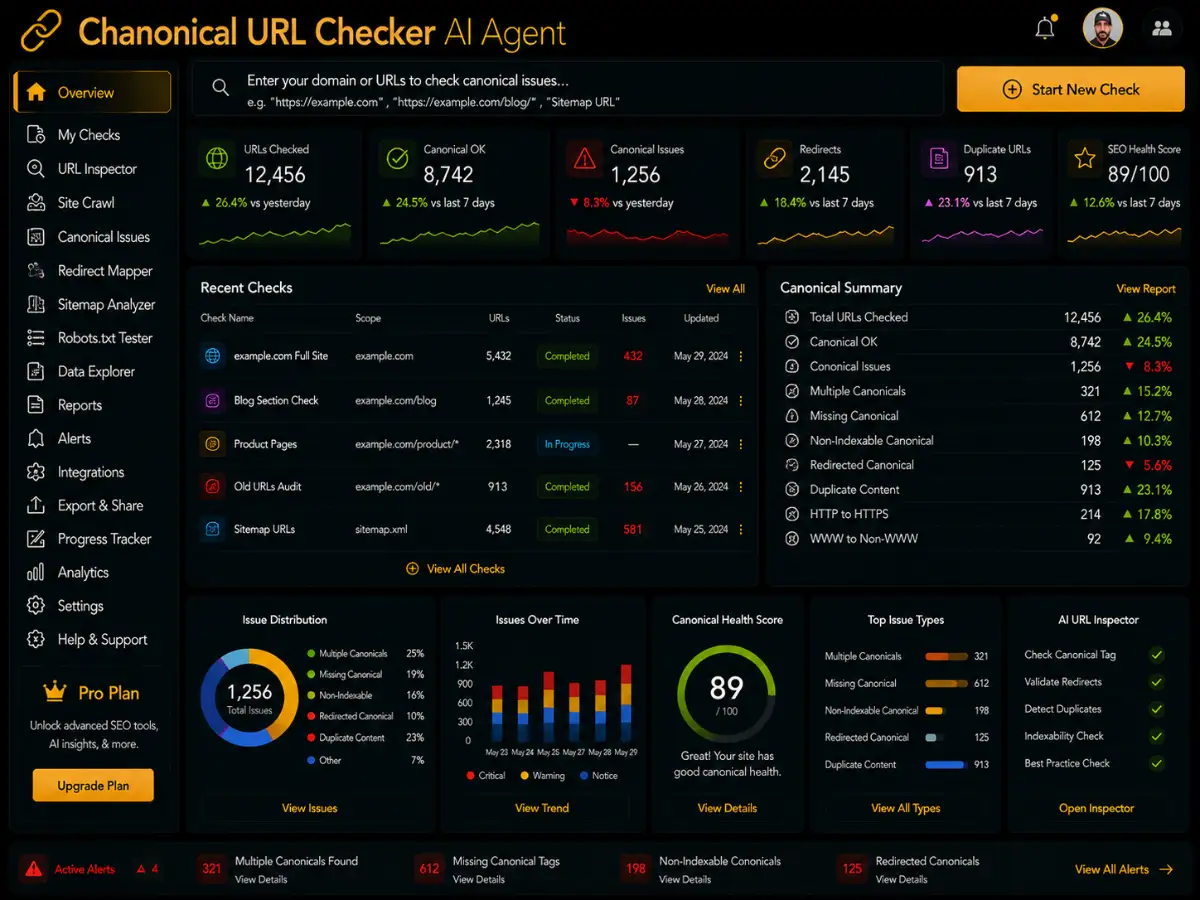Click the Analytics bar chart sidebar icon
Viewport: 1200px width, 900px height.
point(36,572)
